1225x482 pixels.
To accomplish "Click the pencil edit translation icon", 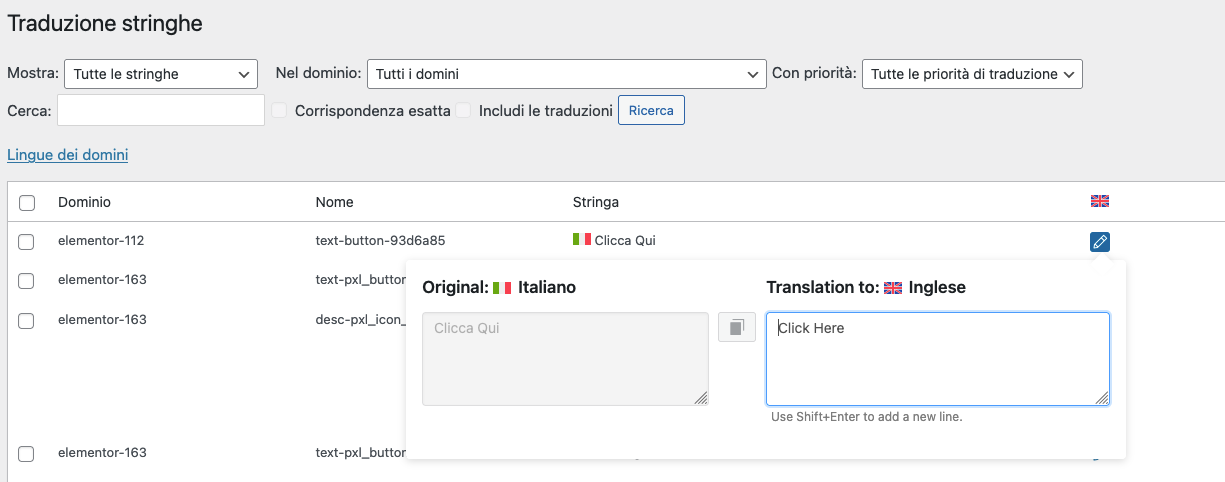I will pos(1099,242).
